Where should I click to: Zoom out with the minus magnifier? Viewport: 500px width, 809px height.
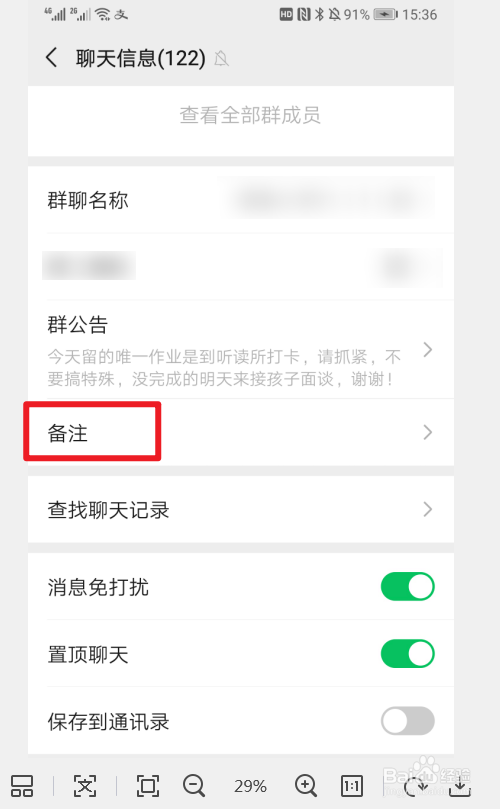click(x=194, y=786)
